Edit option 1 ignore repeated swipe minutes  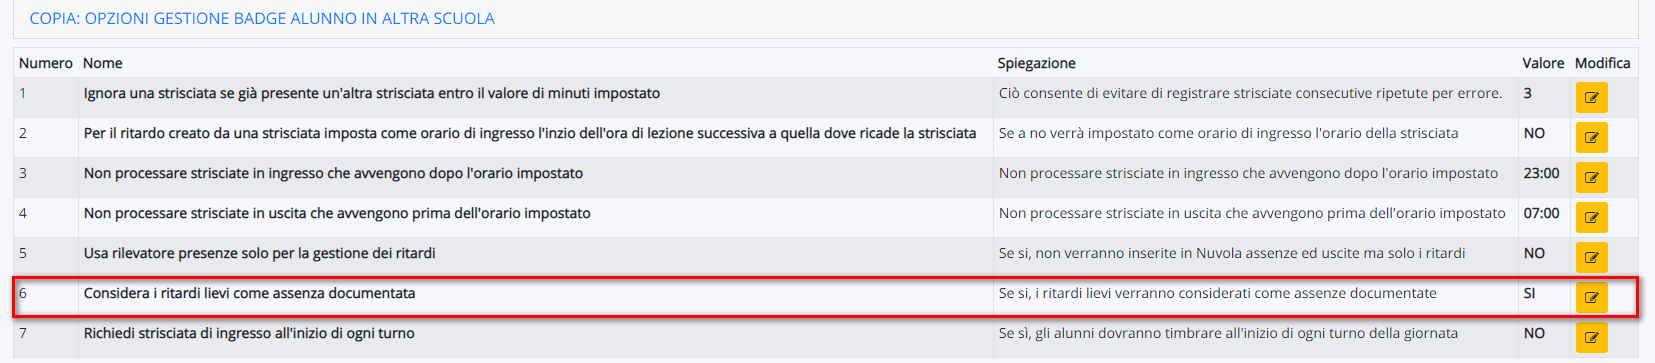(1591, 97)
